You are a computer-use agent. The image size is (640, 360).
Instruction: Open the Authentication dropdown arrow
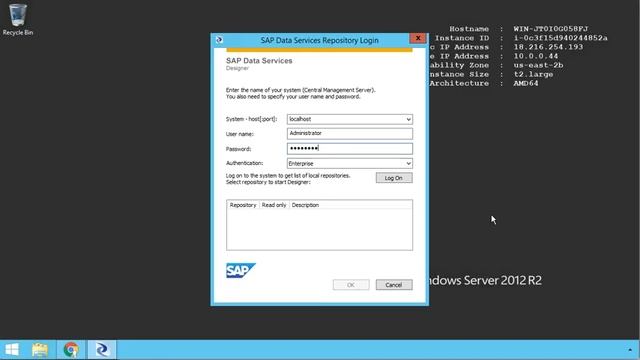pos(408,163)
